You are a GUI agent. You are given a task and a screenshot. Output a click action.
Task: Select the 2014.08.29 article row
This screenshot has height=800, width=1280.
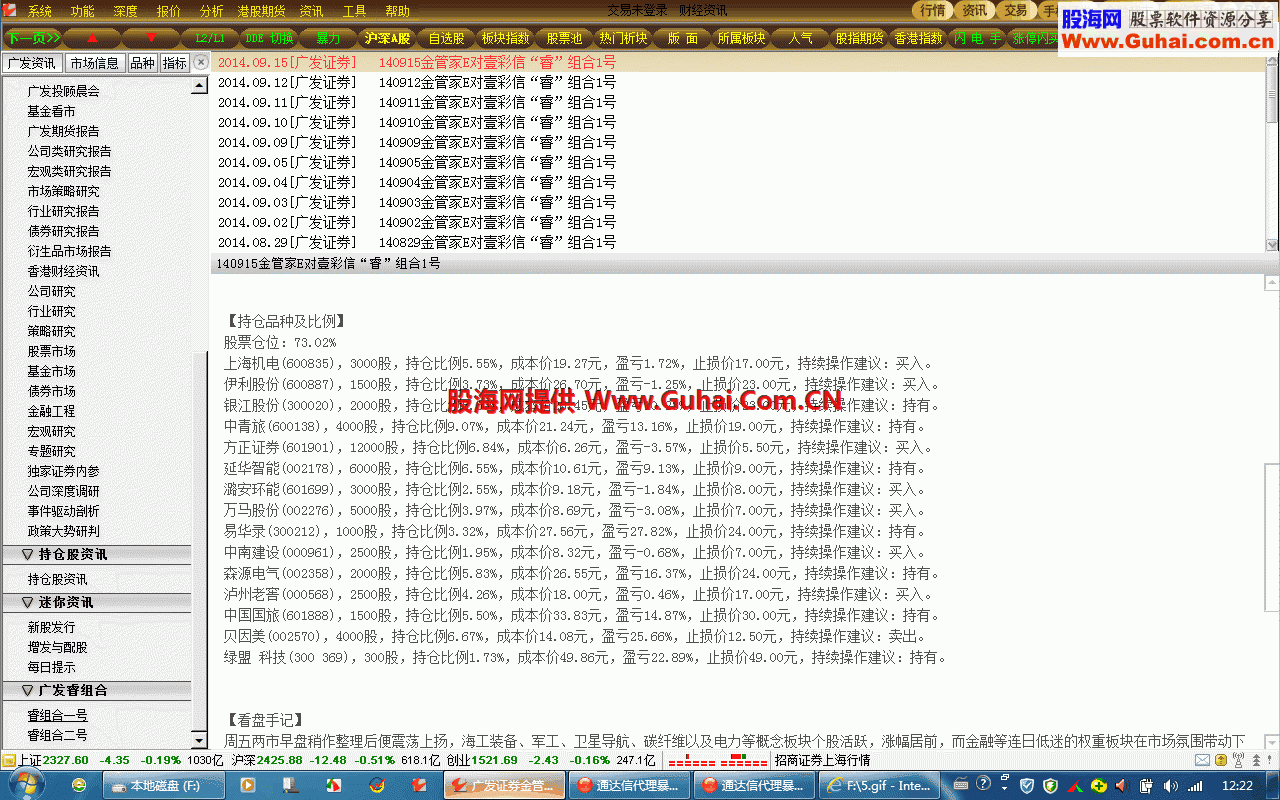pyautogui.click(x=740, y=242)
